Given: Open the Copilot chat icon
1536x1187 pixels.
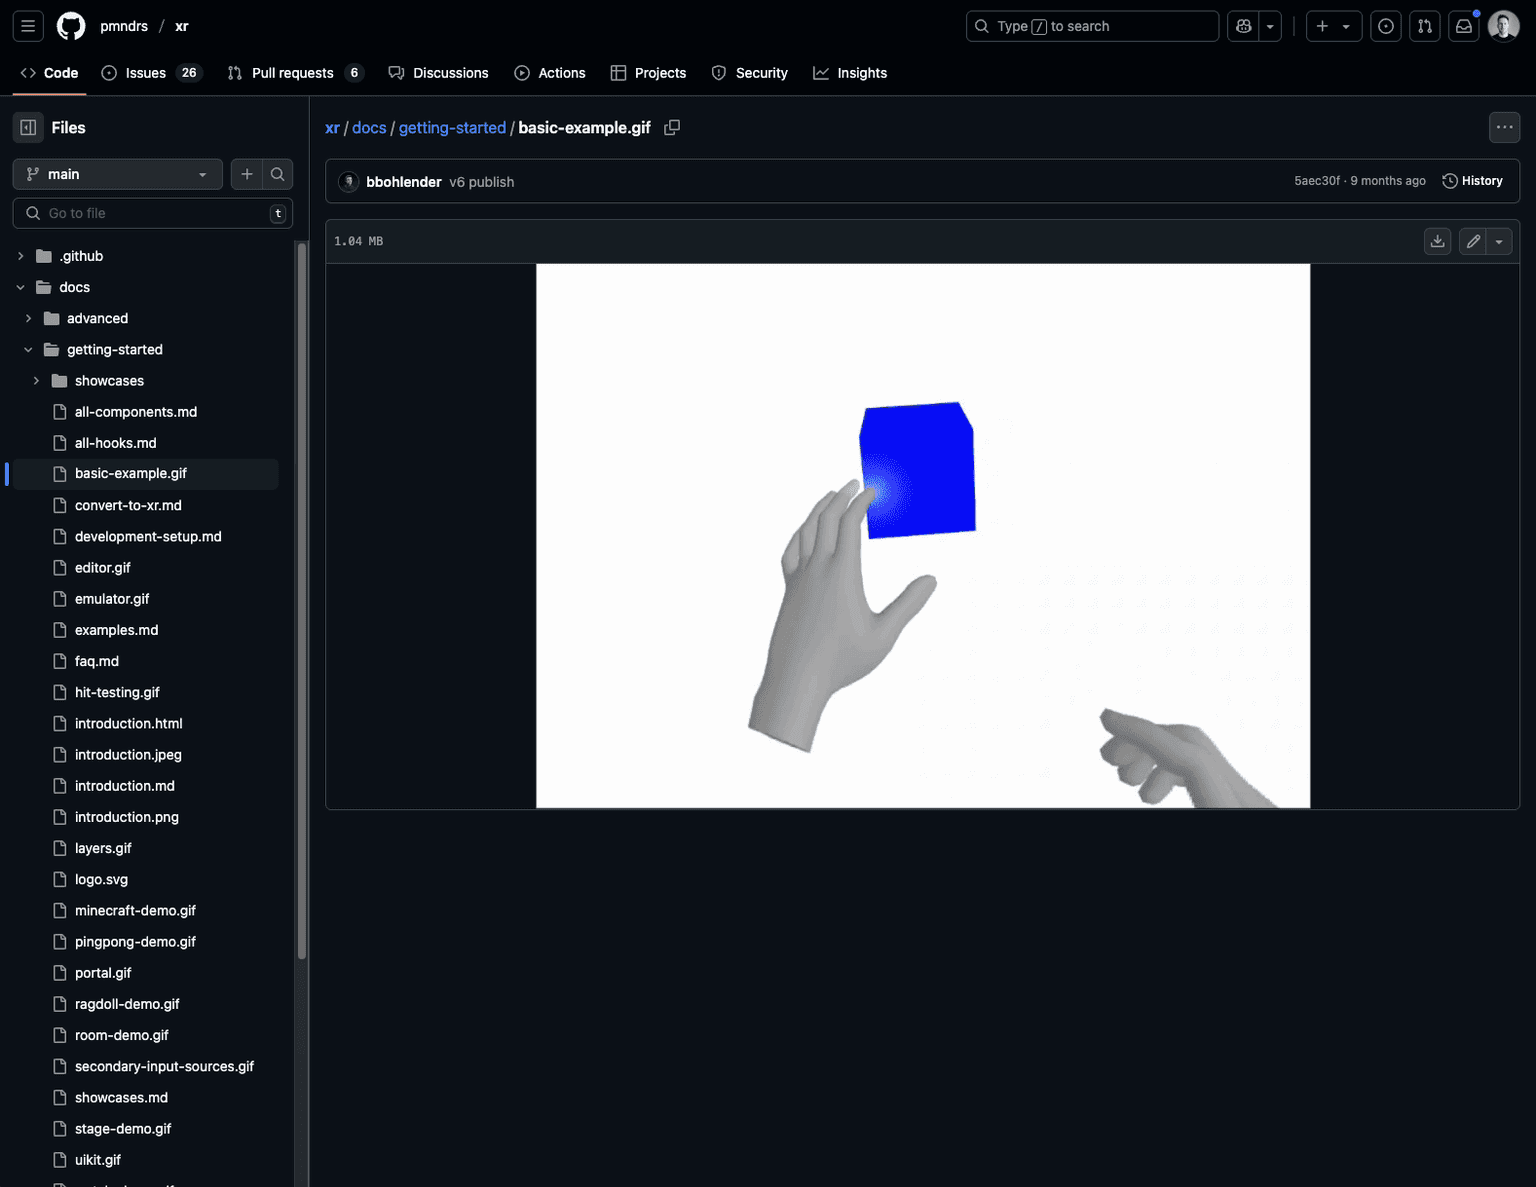Looking at the screenshot, I should pyautogui.click(x=1243, y=26).
